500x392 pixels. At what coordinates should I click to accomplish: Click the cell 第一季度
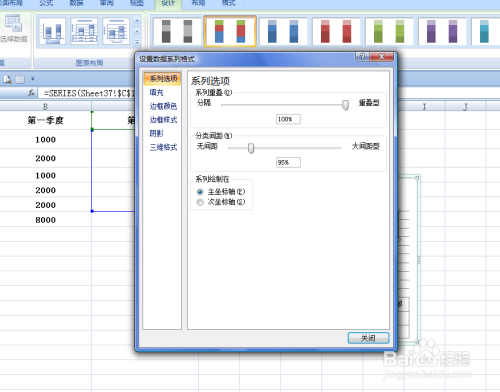[x=46, y=120]
